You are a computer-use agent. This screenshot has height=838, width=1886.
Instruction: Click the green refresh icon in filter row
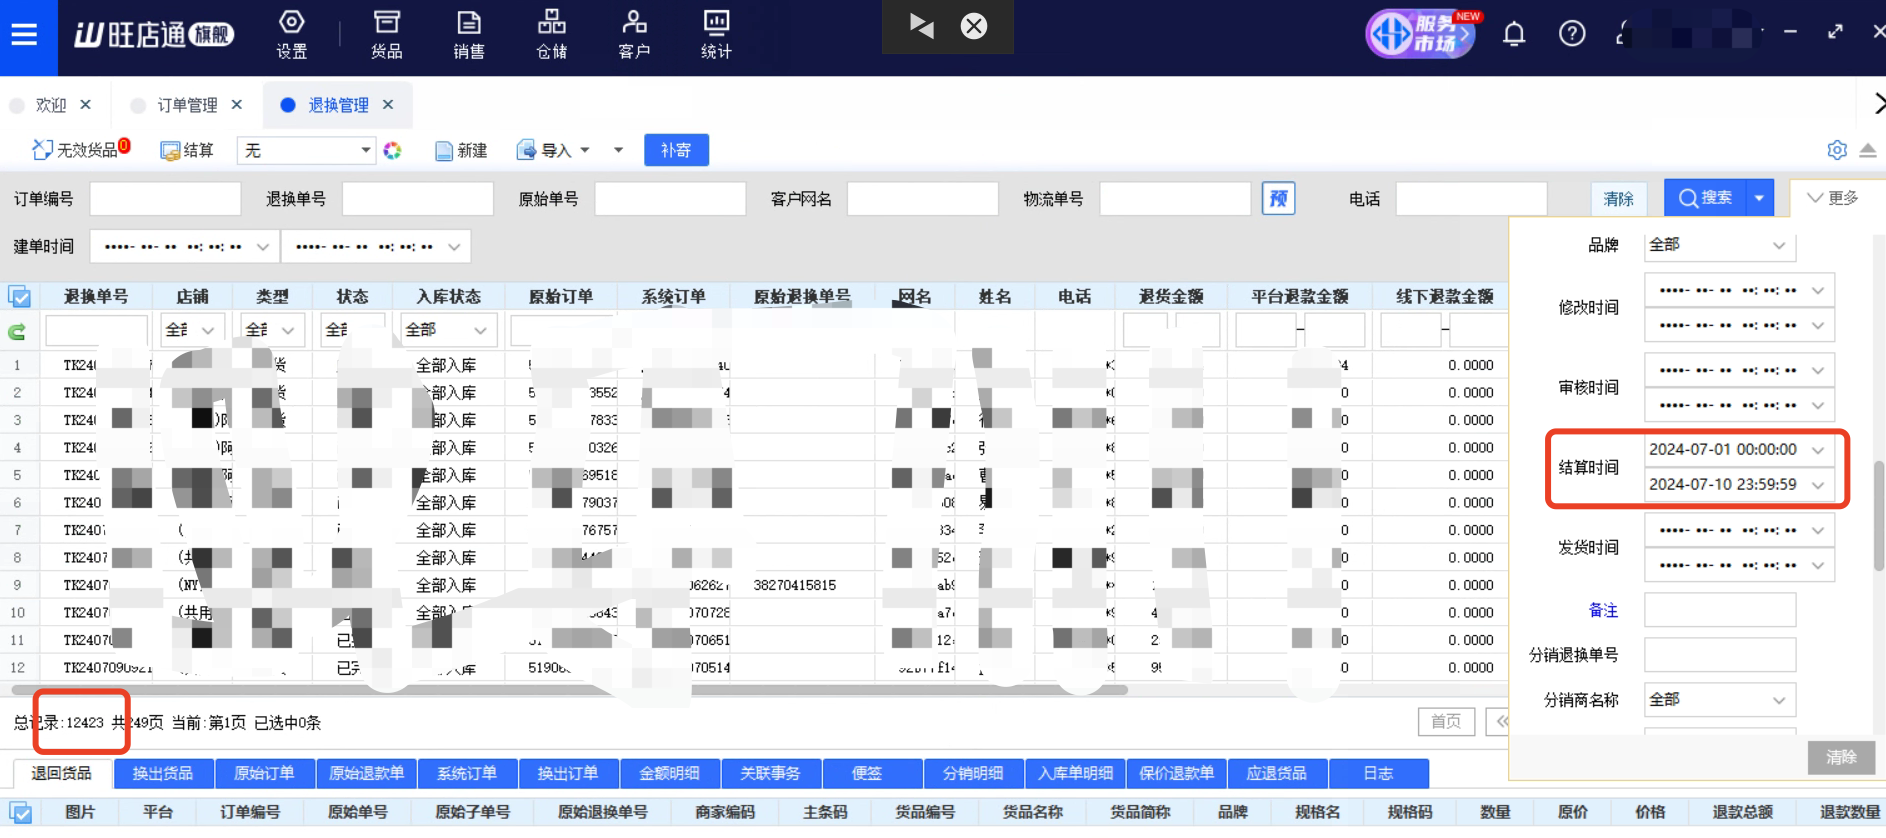pos(17,331)
